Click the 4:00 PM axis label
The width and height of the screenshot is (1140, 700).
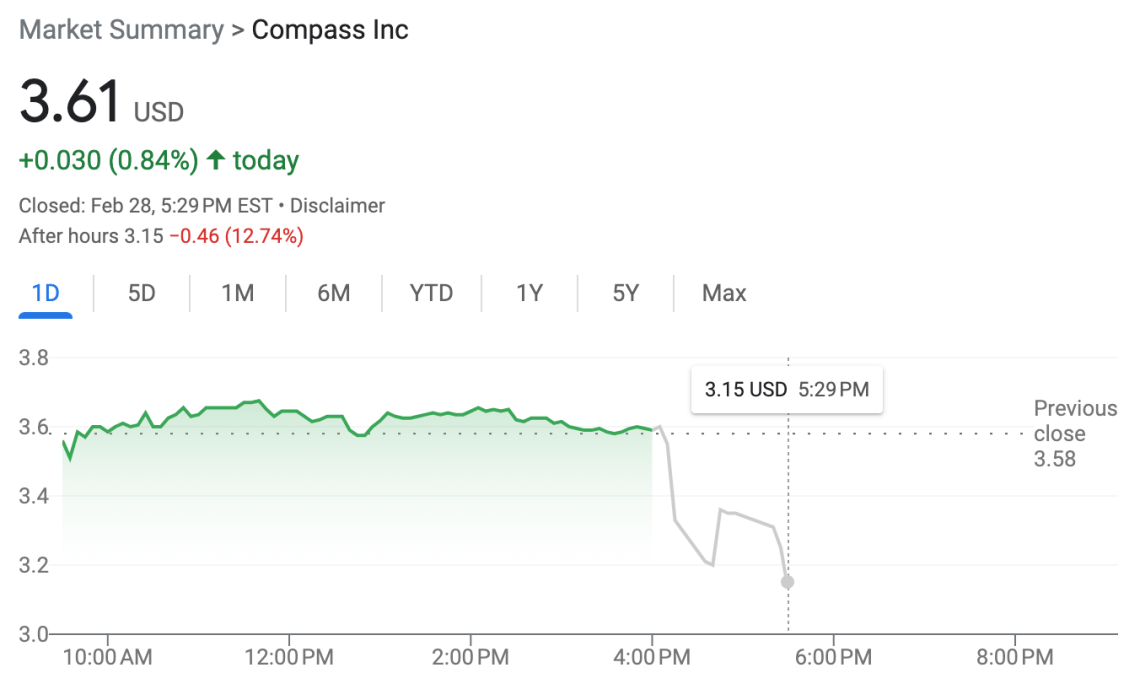click(652, 657)
